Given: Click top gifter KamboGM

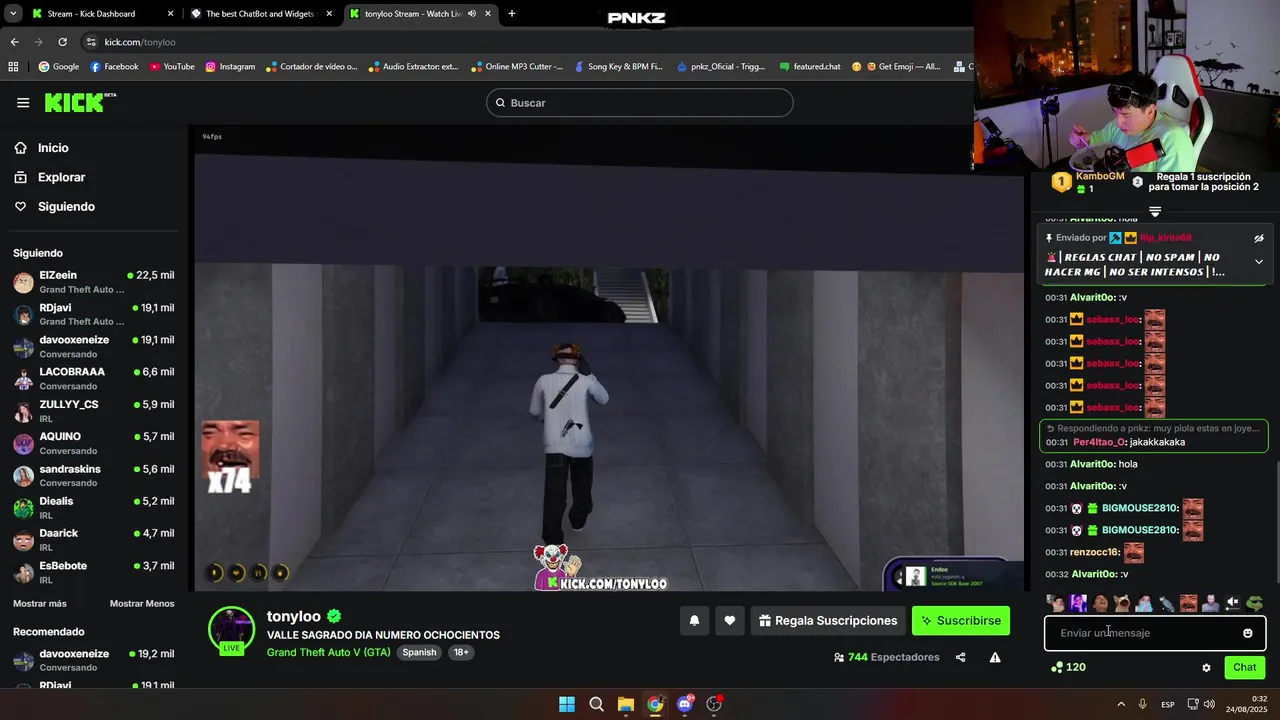Looking at the screenshot, I should coord(1100,176).
